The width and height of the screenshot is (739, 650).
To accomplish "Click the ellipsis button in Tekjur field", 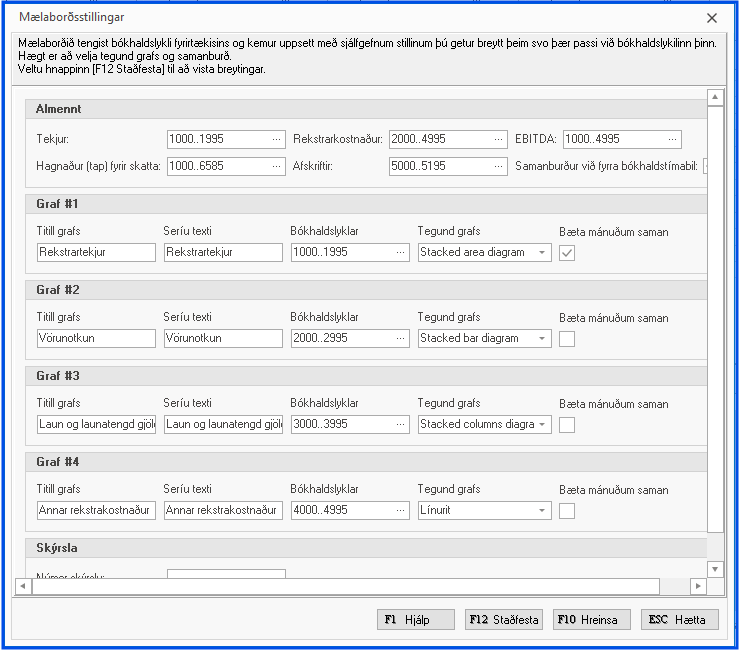I will coord(275,139).
